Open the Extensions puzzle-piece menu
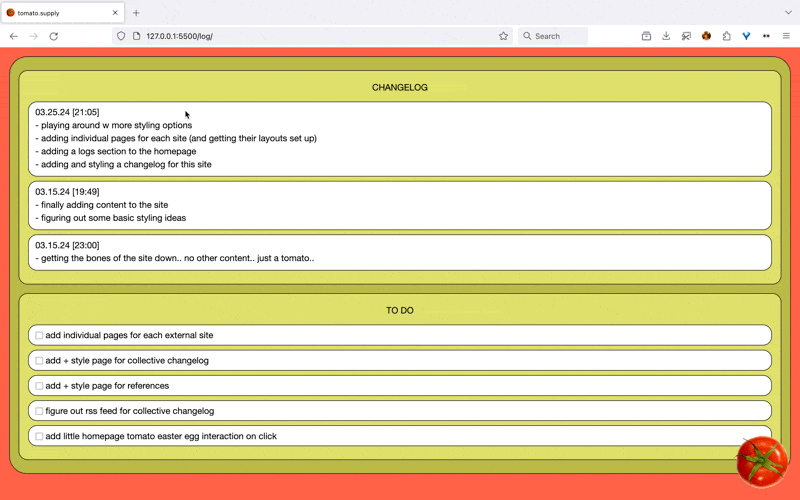The width and height of the screenshot is (800, 500). 727,36
